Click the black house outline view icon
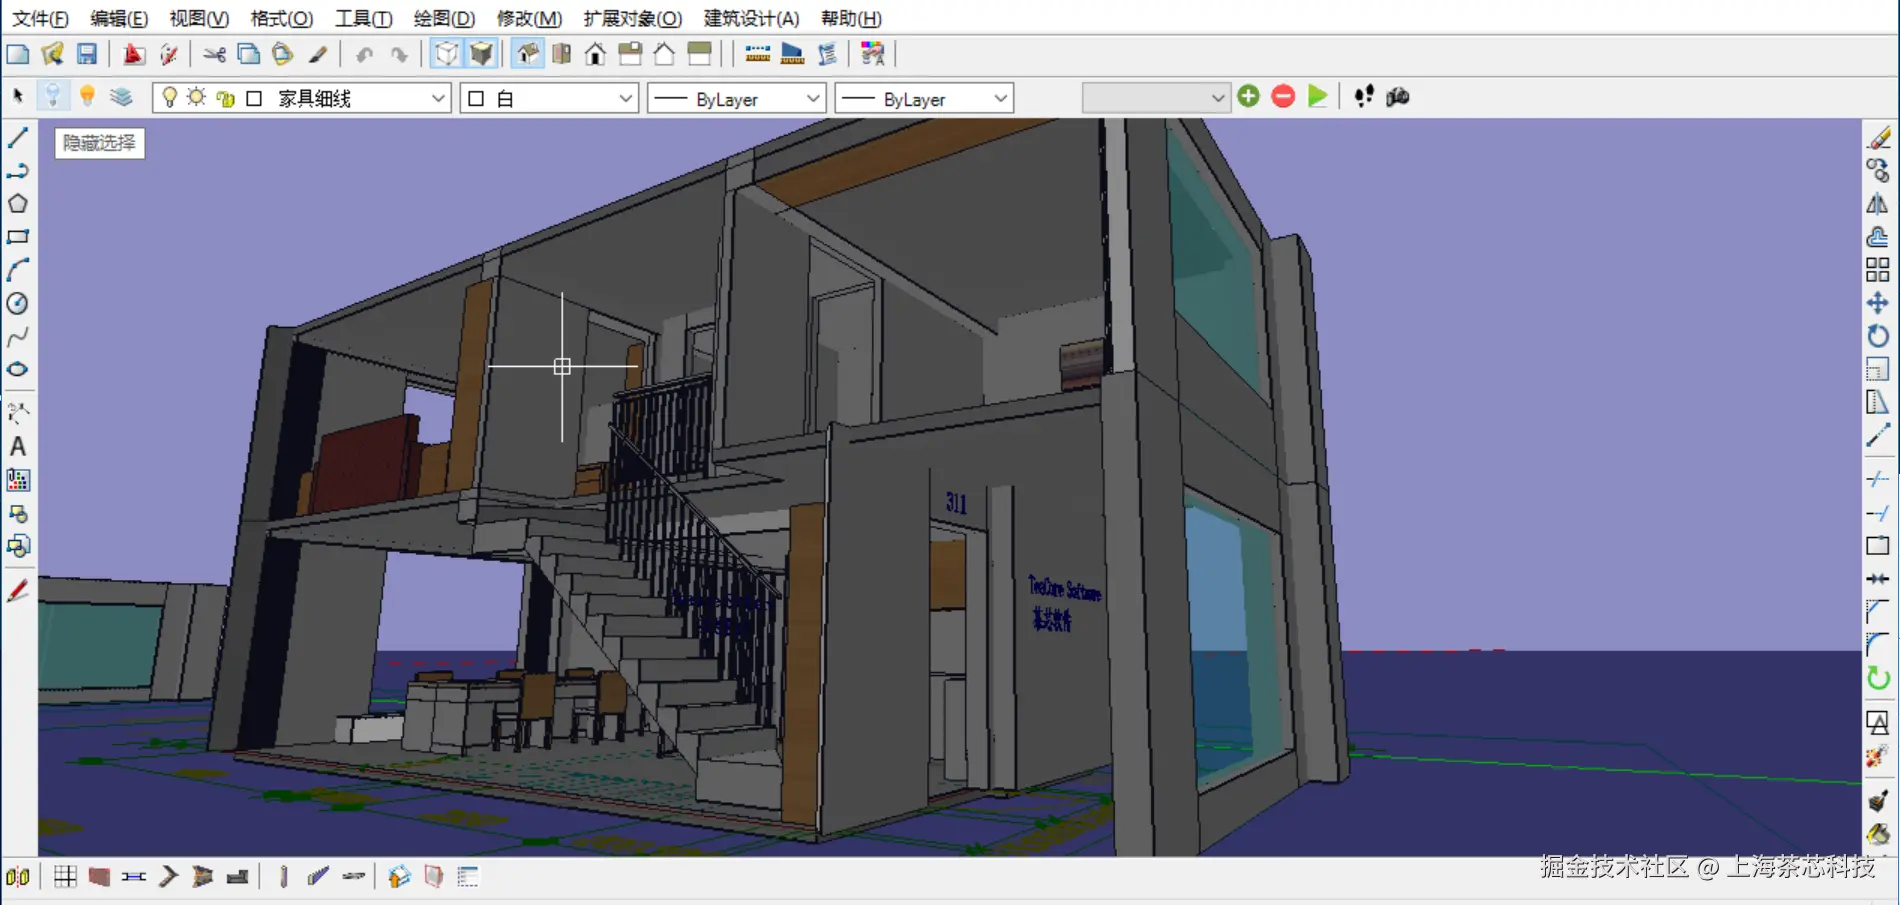Image resolution: width=1900 pixels, height=905 pixels. pos(596,54)
